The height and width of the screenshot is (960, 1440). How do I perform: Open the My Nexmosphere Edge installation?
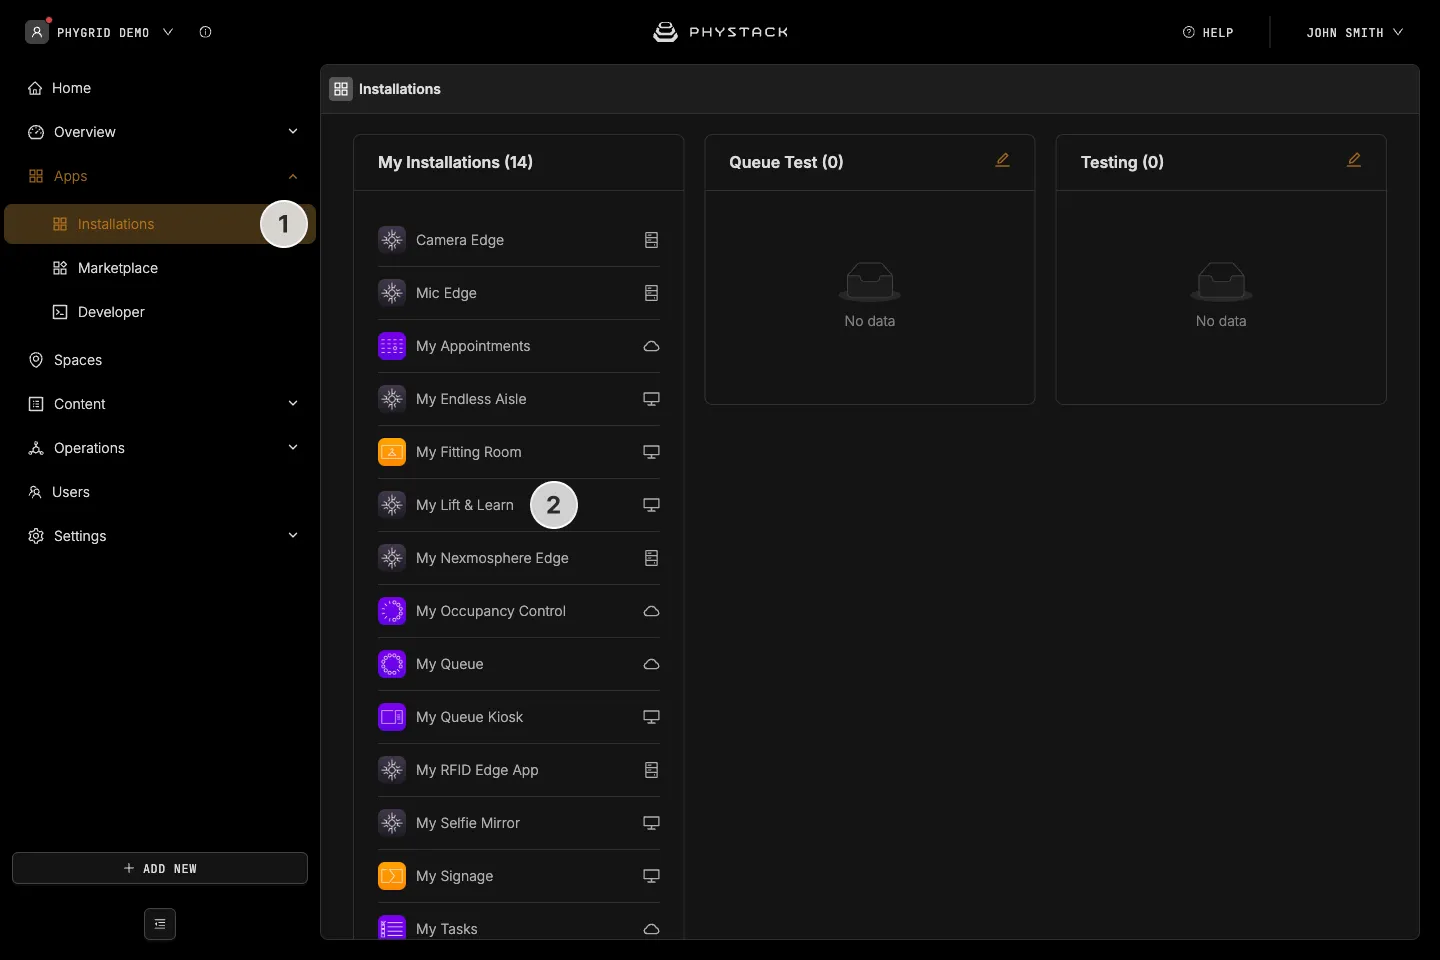pos(519,558)
